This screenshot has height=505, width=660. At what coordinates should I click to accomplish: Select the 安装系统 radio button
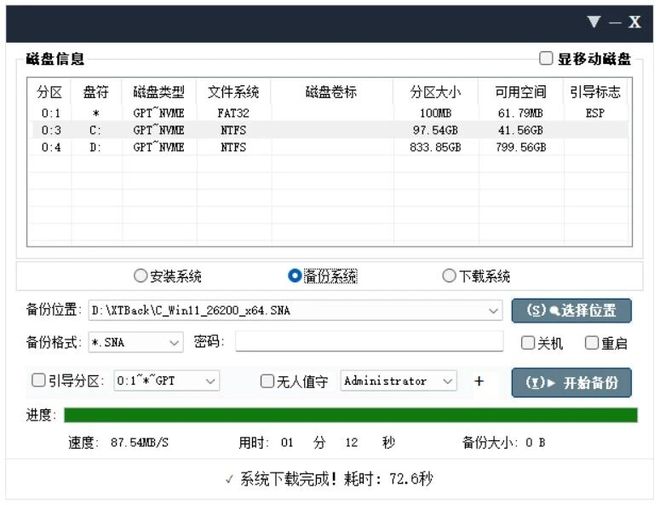coord(140,276)
